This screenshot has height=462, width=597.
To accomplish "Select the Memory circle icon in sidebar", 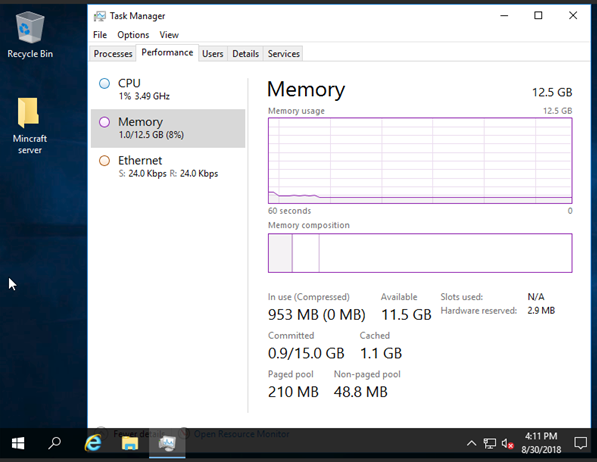I will click(104, 122).
